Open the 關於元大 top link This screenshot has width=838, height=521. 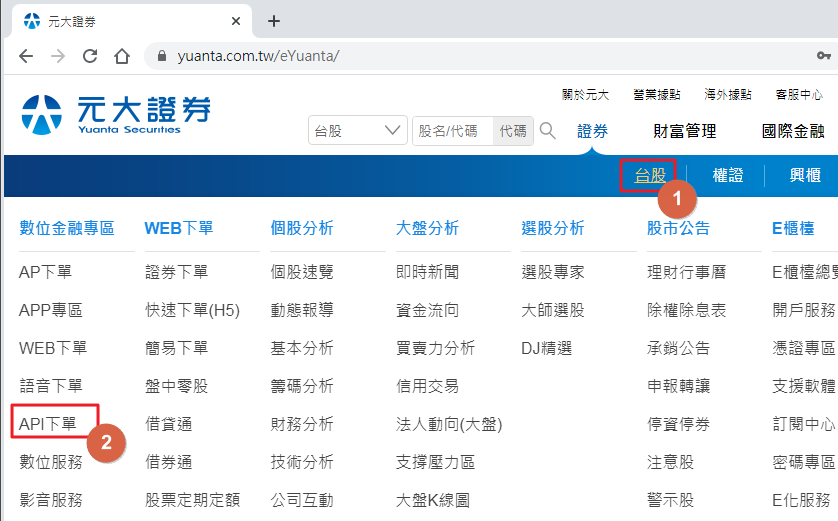tap(585, 95)
